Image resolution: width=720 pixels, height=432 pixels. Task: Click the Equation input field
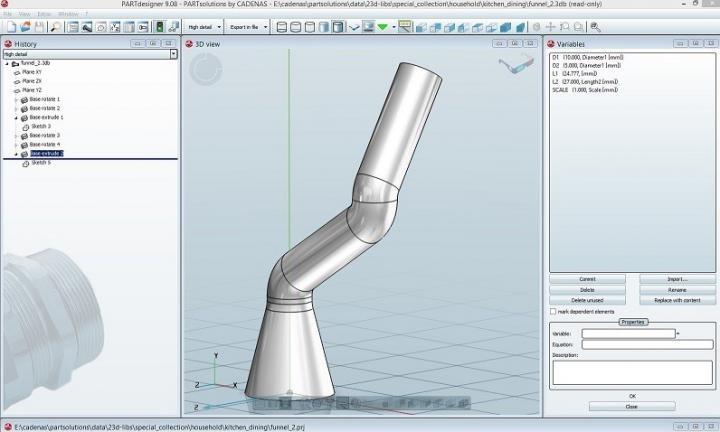(x=647, y=344)
